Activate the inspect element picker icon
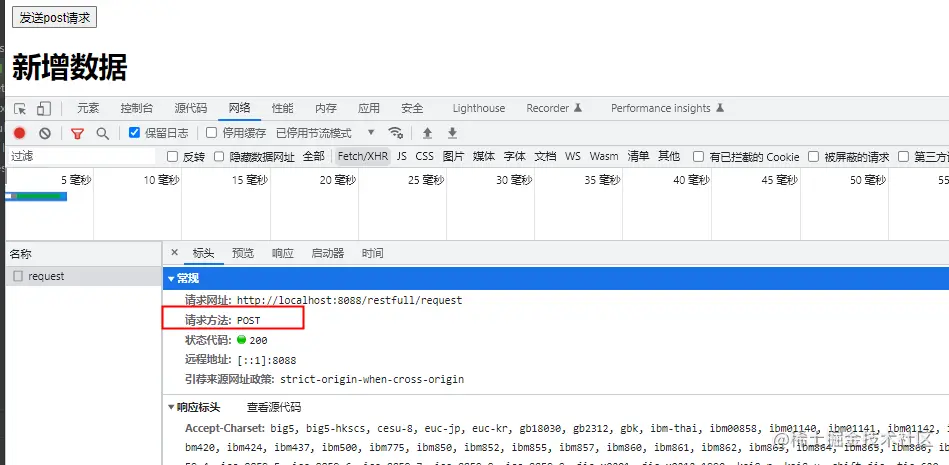949x465 pixels. pos(20,109)
